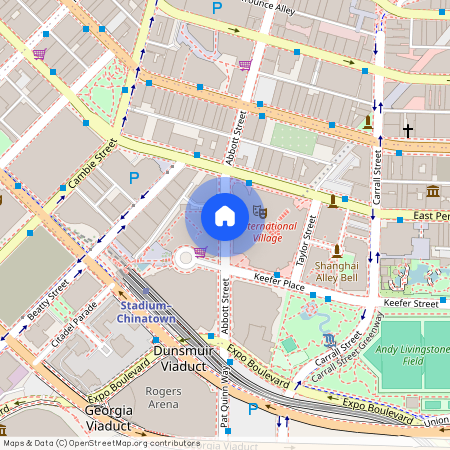Open the OpenStreetMap.org contributors attribution

(135, 443)
